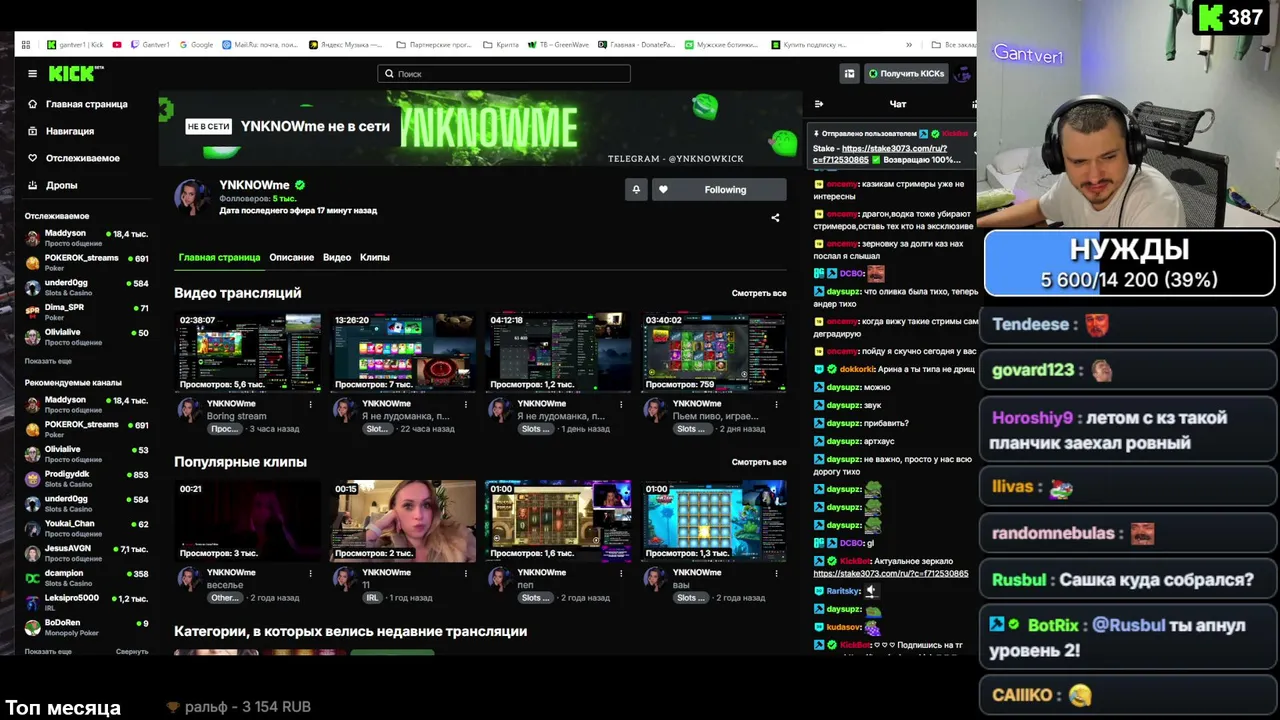Open Крипта bookmark folder
The width and height of the screenshot is (1280, 720).
(501, 44)
